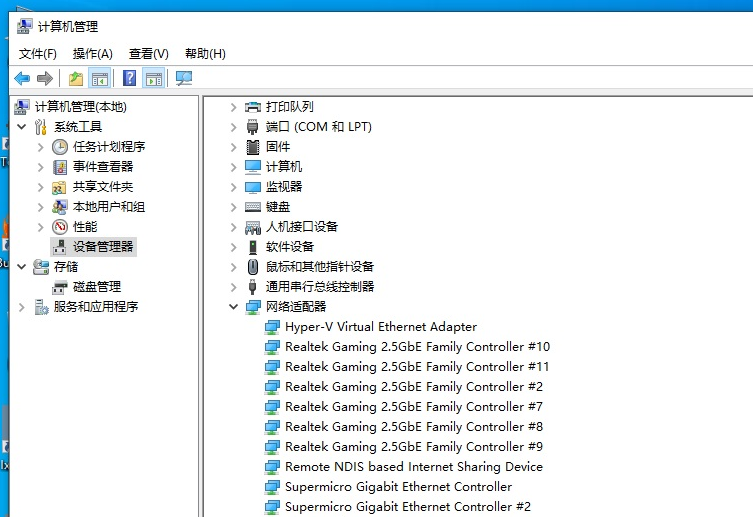
Task: Select the 设备管理器 tree item
Action: [x=103, y=247]
